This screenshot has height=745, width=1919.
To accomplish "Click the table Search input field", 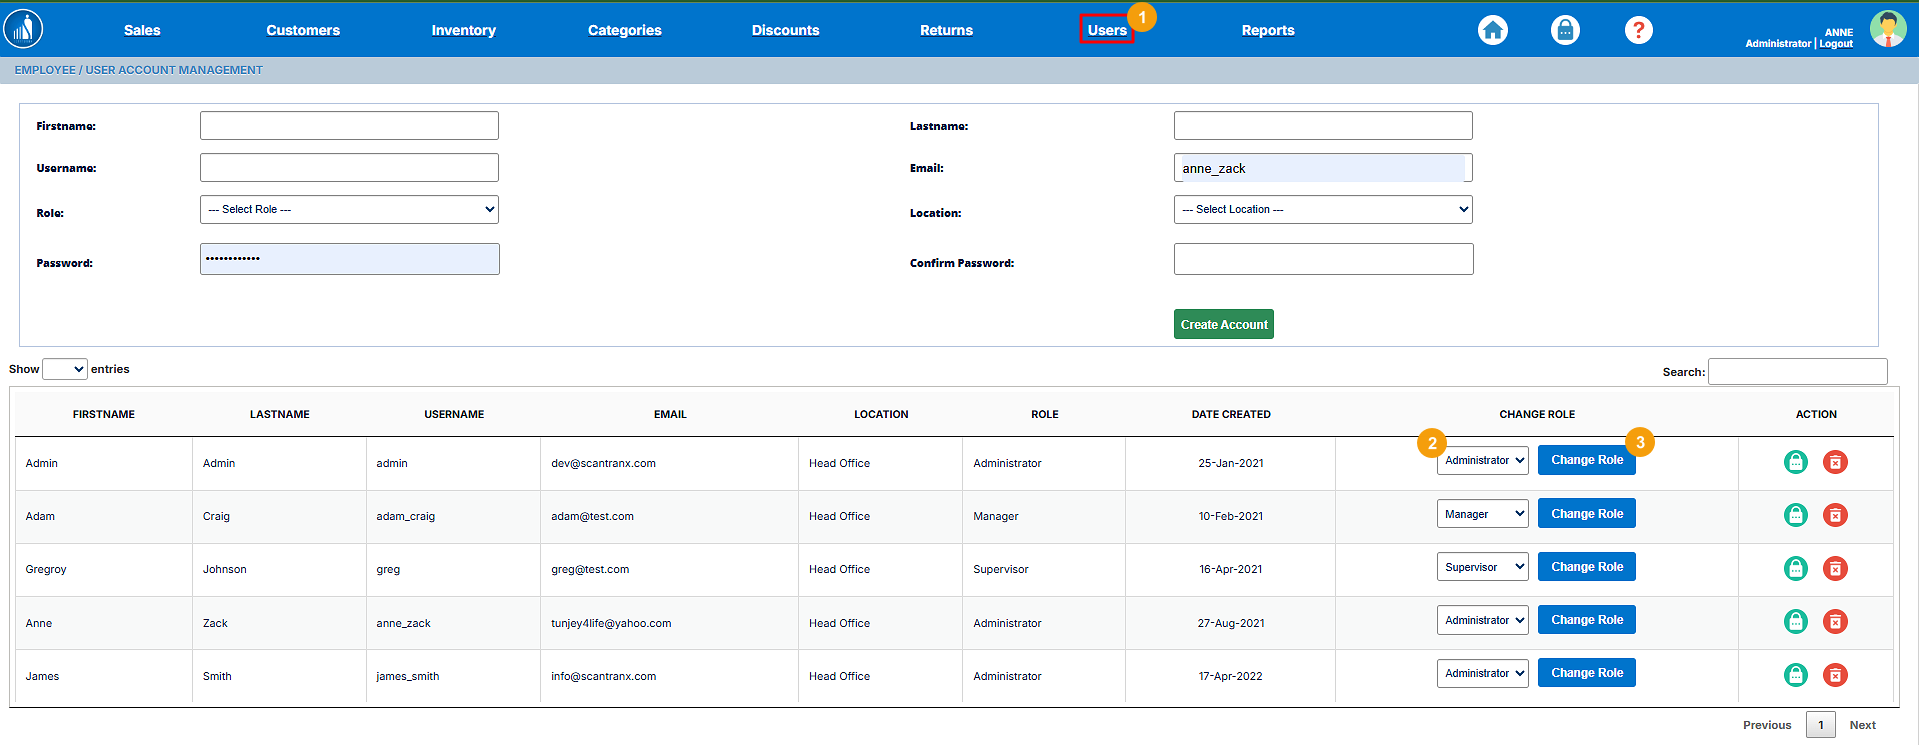I will 1797,372.
